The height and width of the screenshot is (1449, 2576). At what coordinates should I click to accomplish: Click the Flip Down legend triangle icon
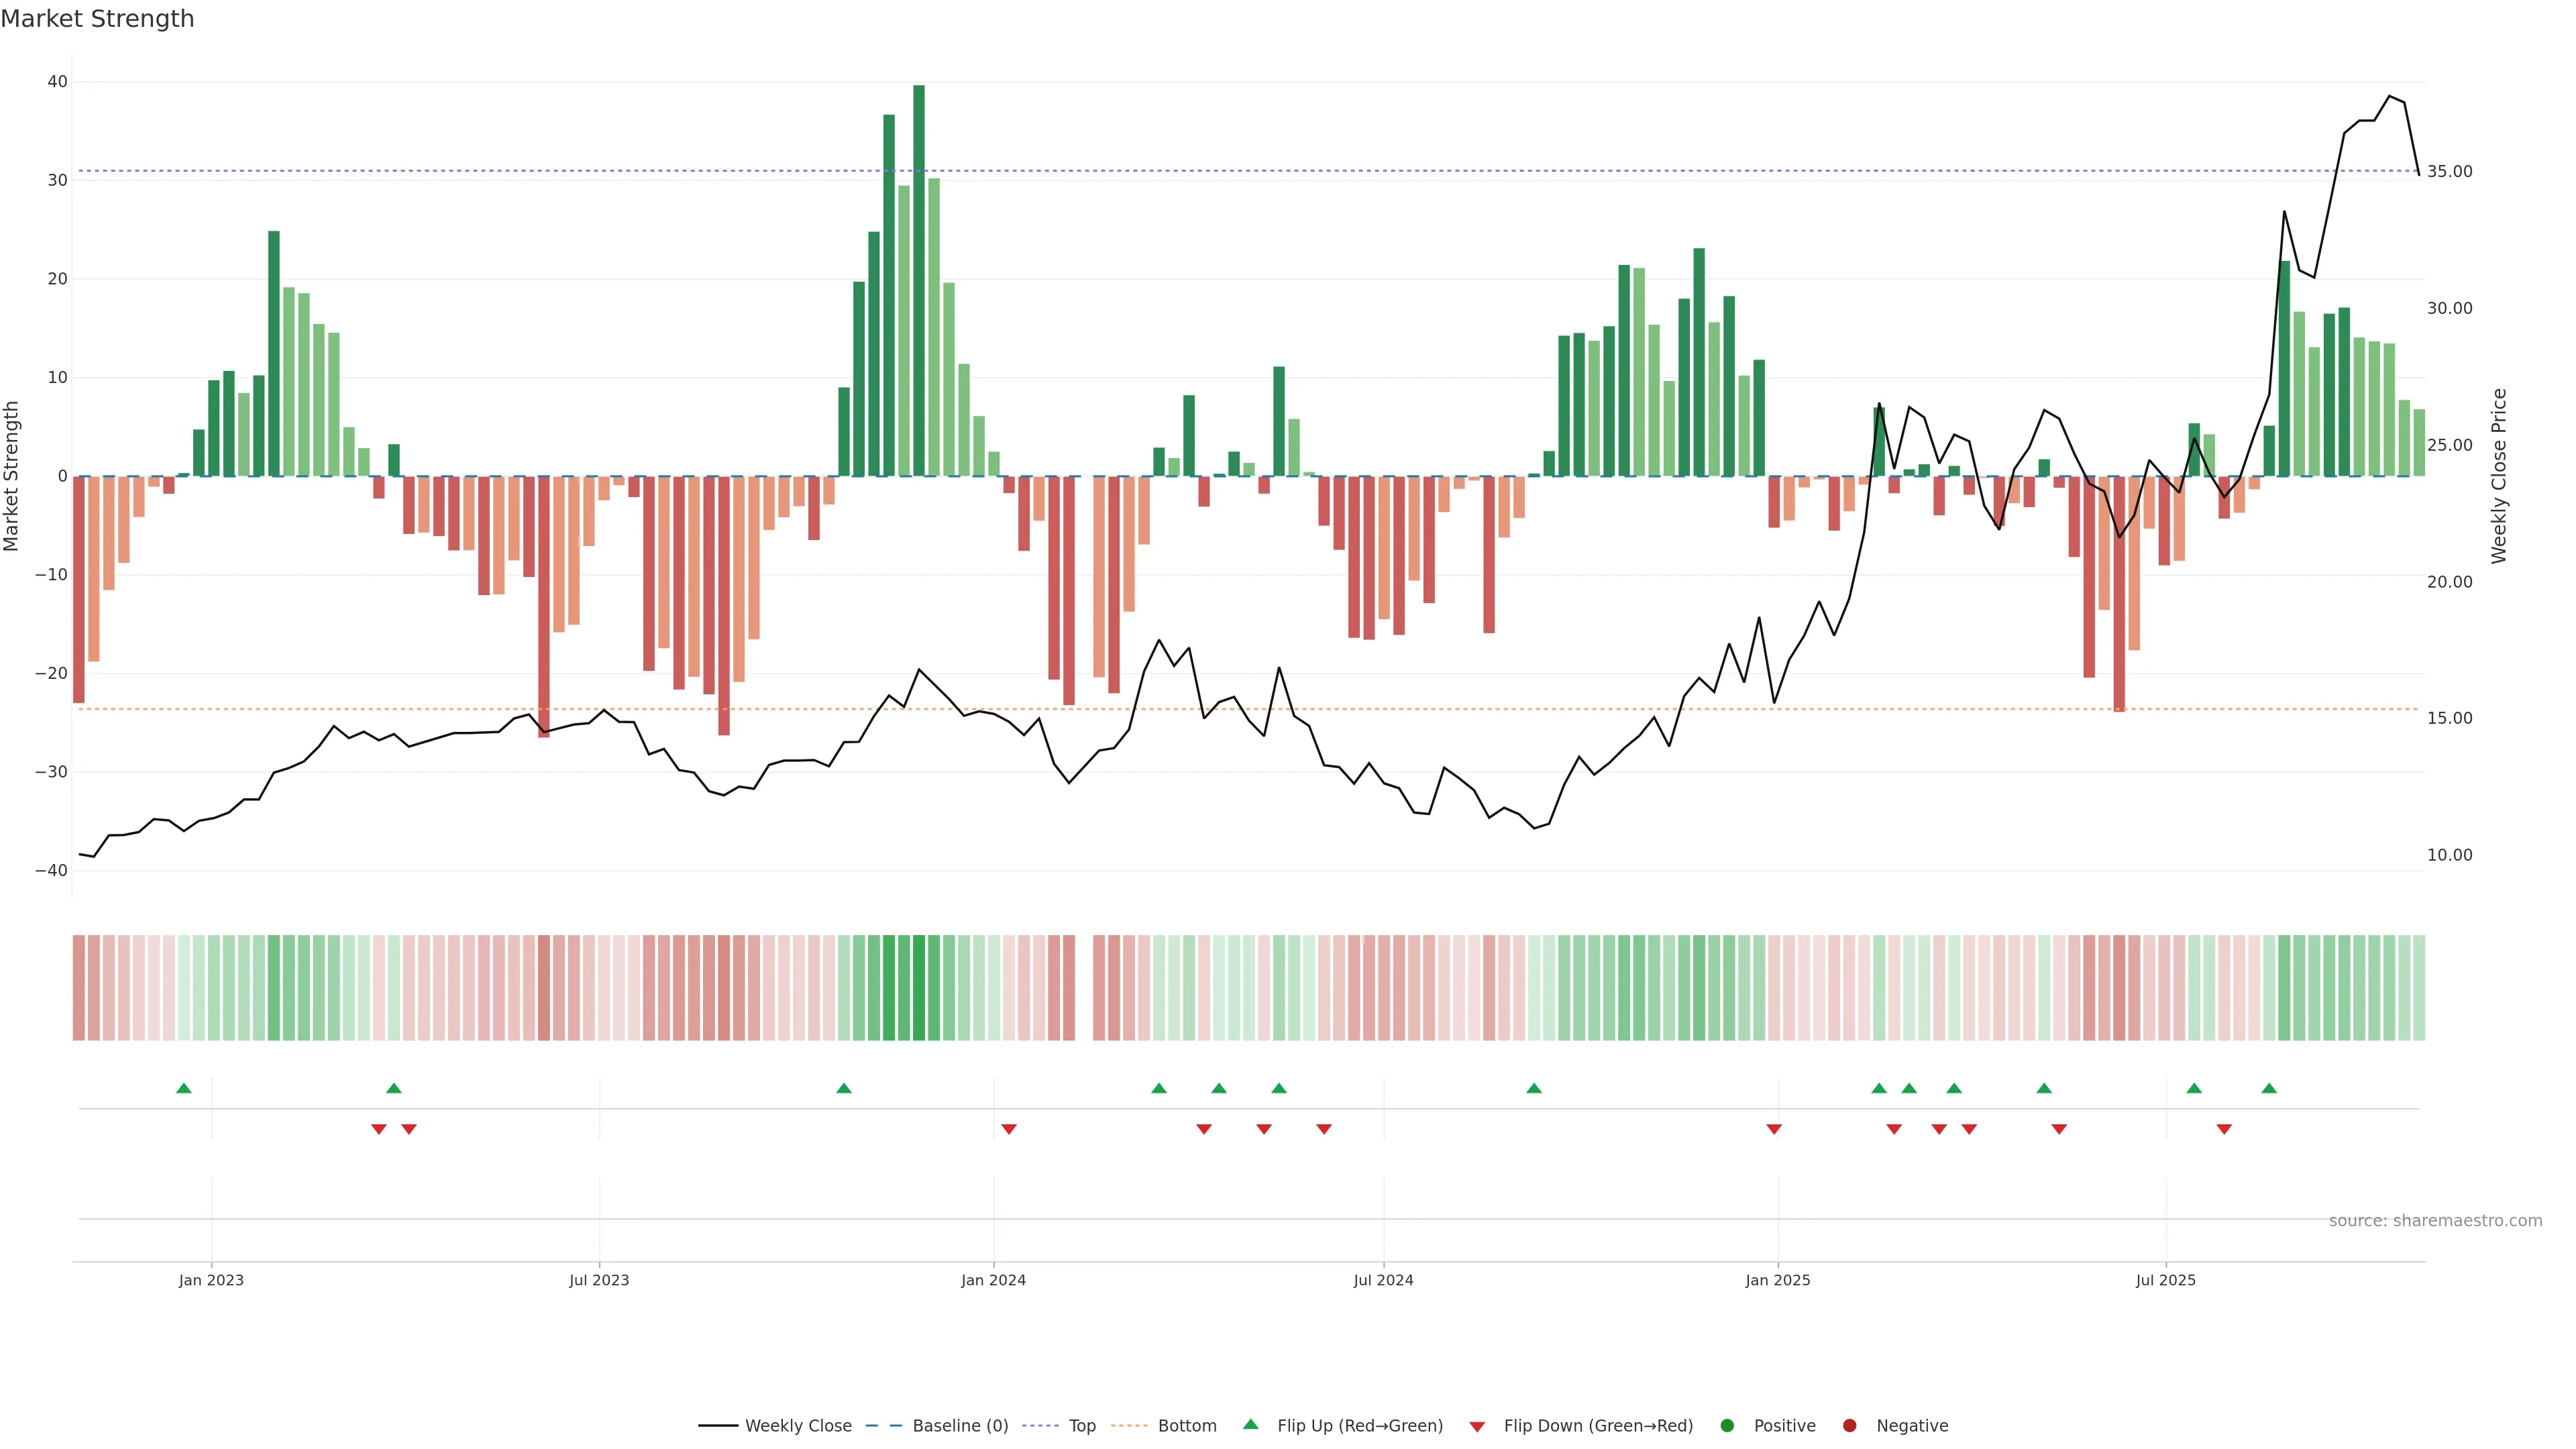1477,1427
